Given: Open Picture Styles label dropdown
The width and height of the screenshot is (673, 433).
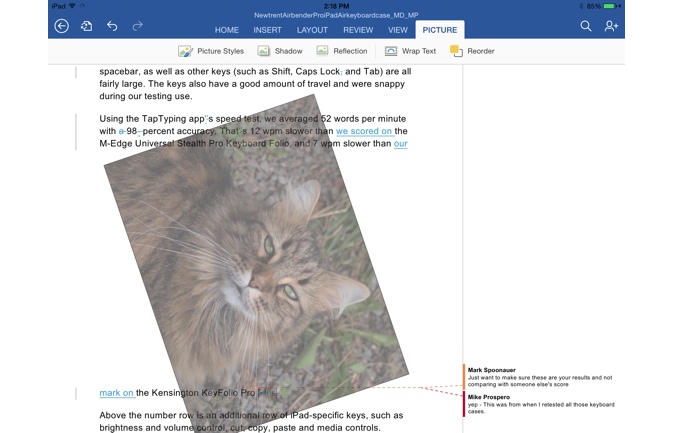Looking at the screenshot, I should [221, 51].
